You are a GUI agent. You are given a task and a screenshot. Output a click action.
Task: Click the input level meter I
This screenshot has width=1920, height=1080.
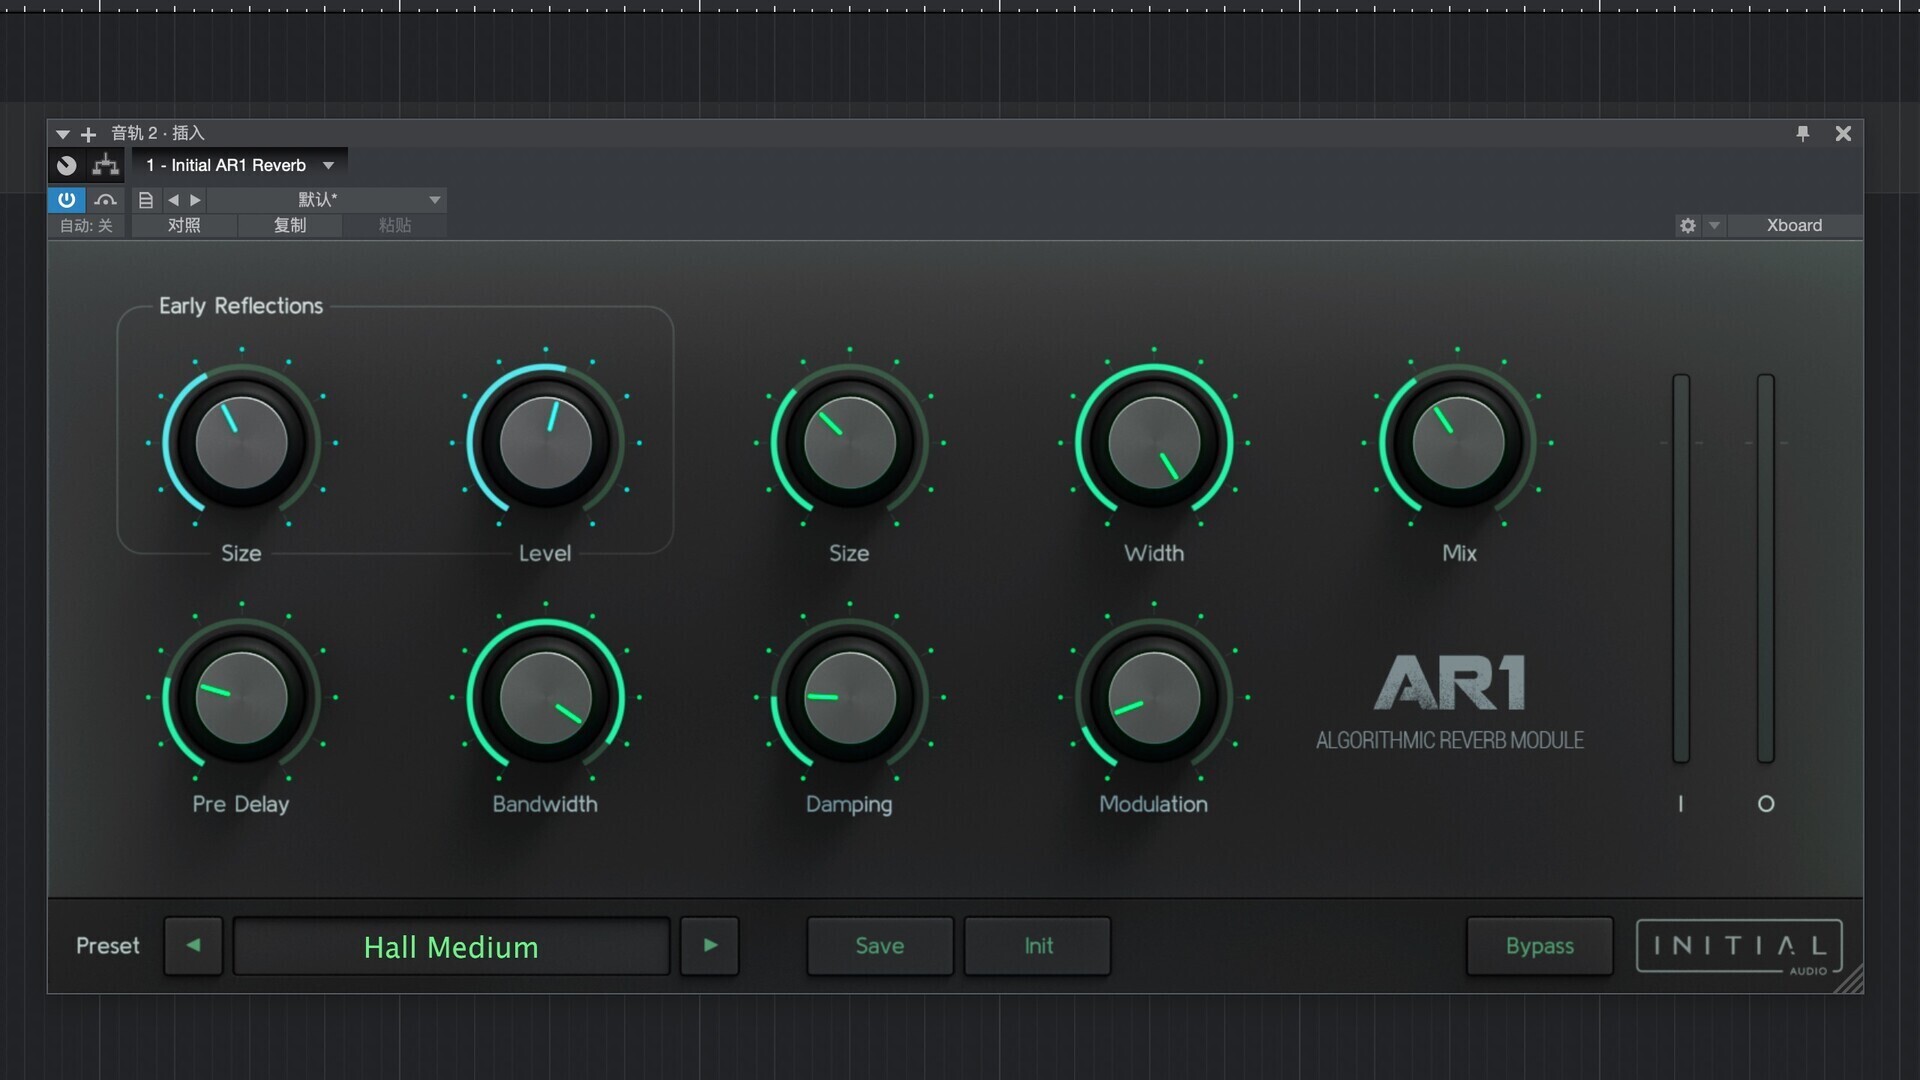1681,569
